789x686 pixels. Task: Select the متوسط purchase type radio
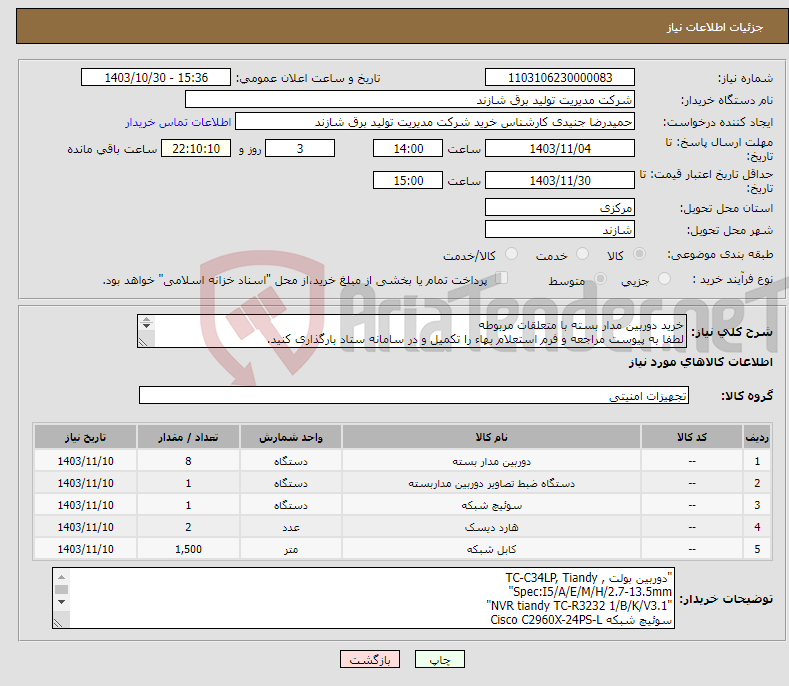coord(600,279)
